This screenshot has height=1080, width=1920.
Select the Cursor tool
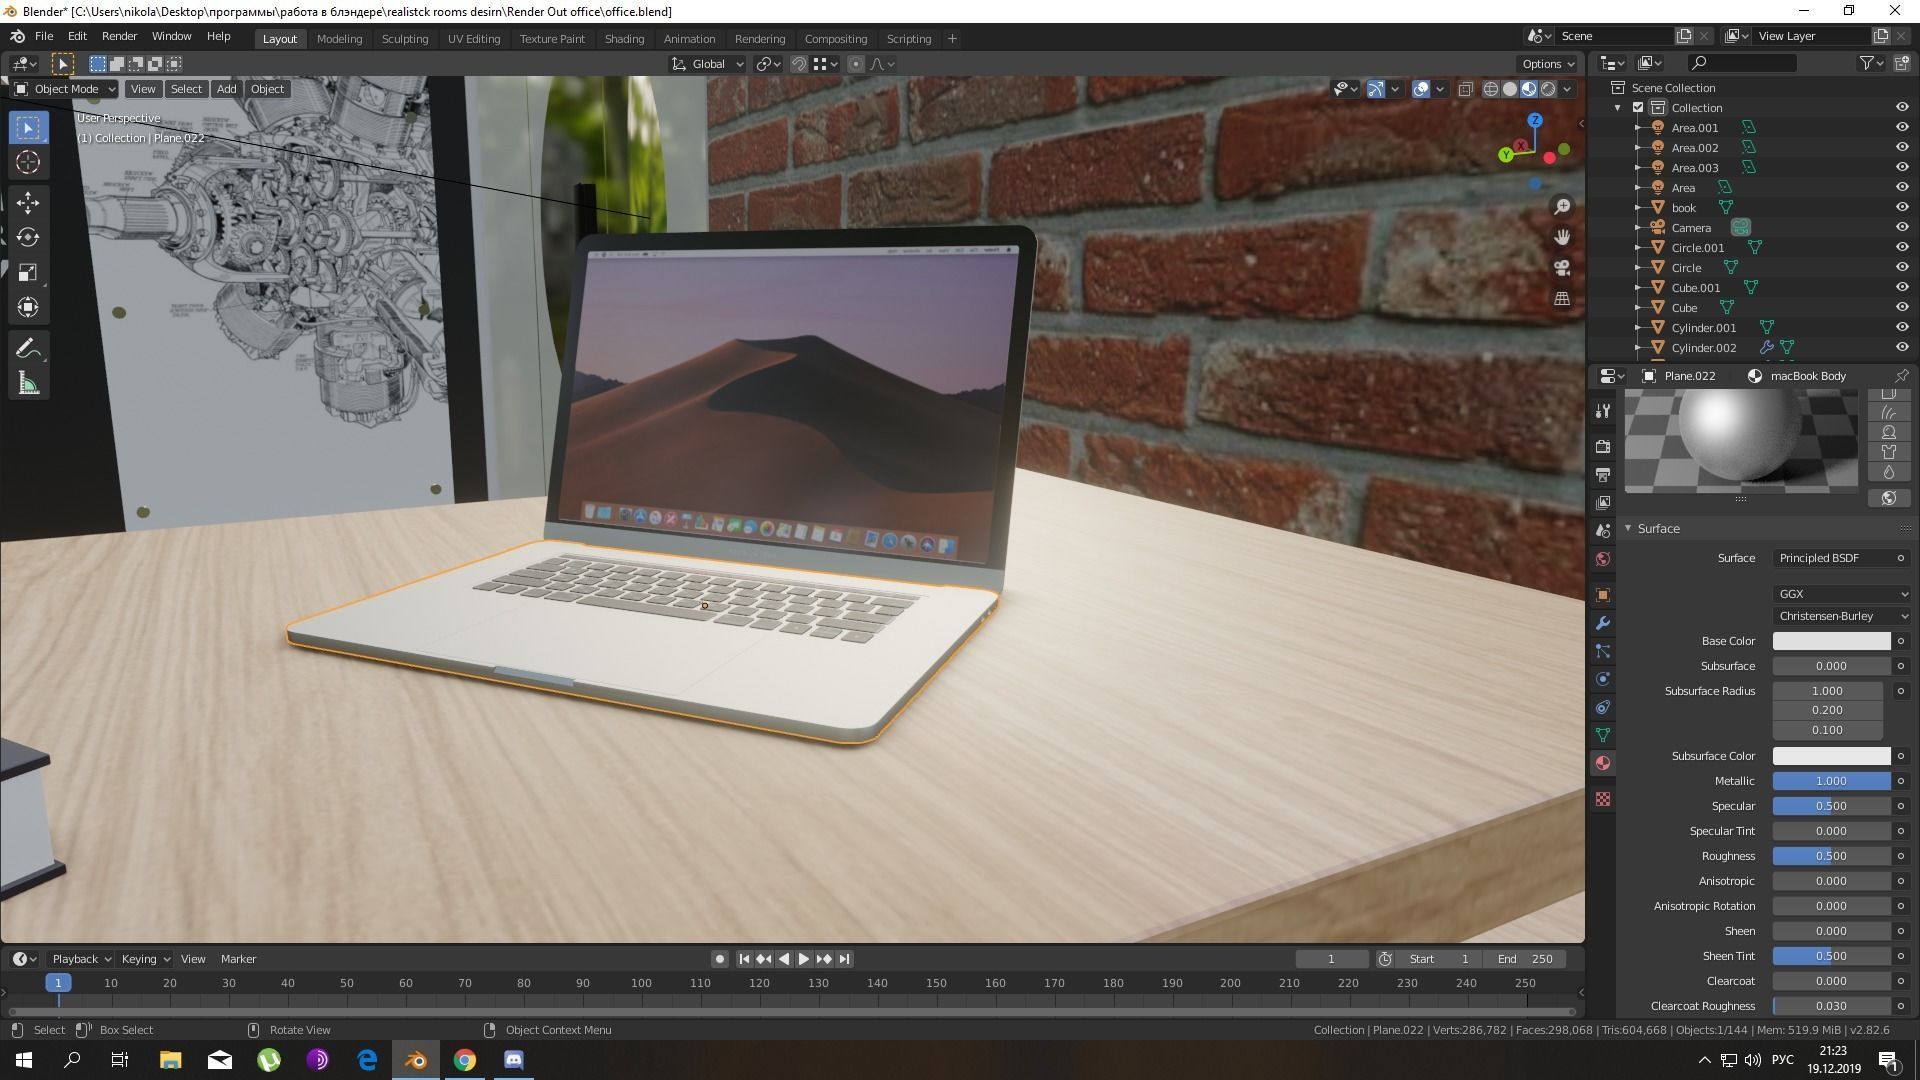click(28, 163)
